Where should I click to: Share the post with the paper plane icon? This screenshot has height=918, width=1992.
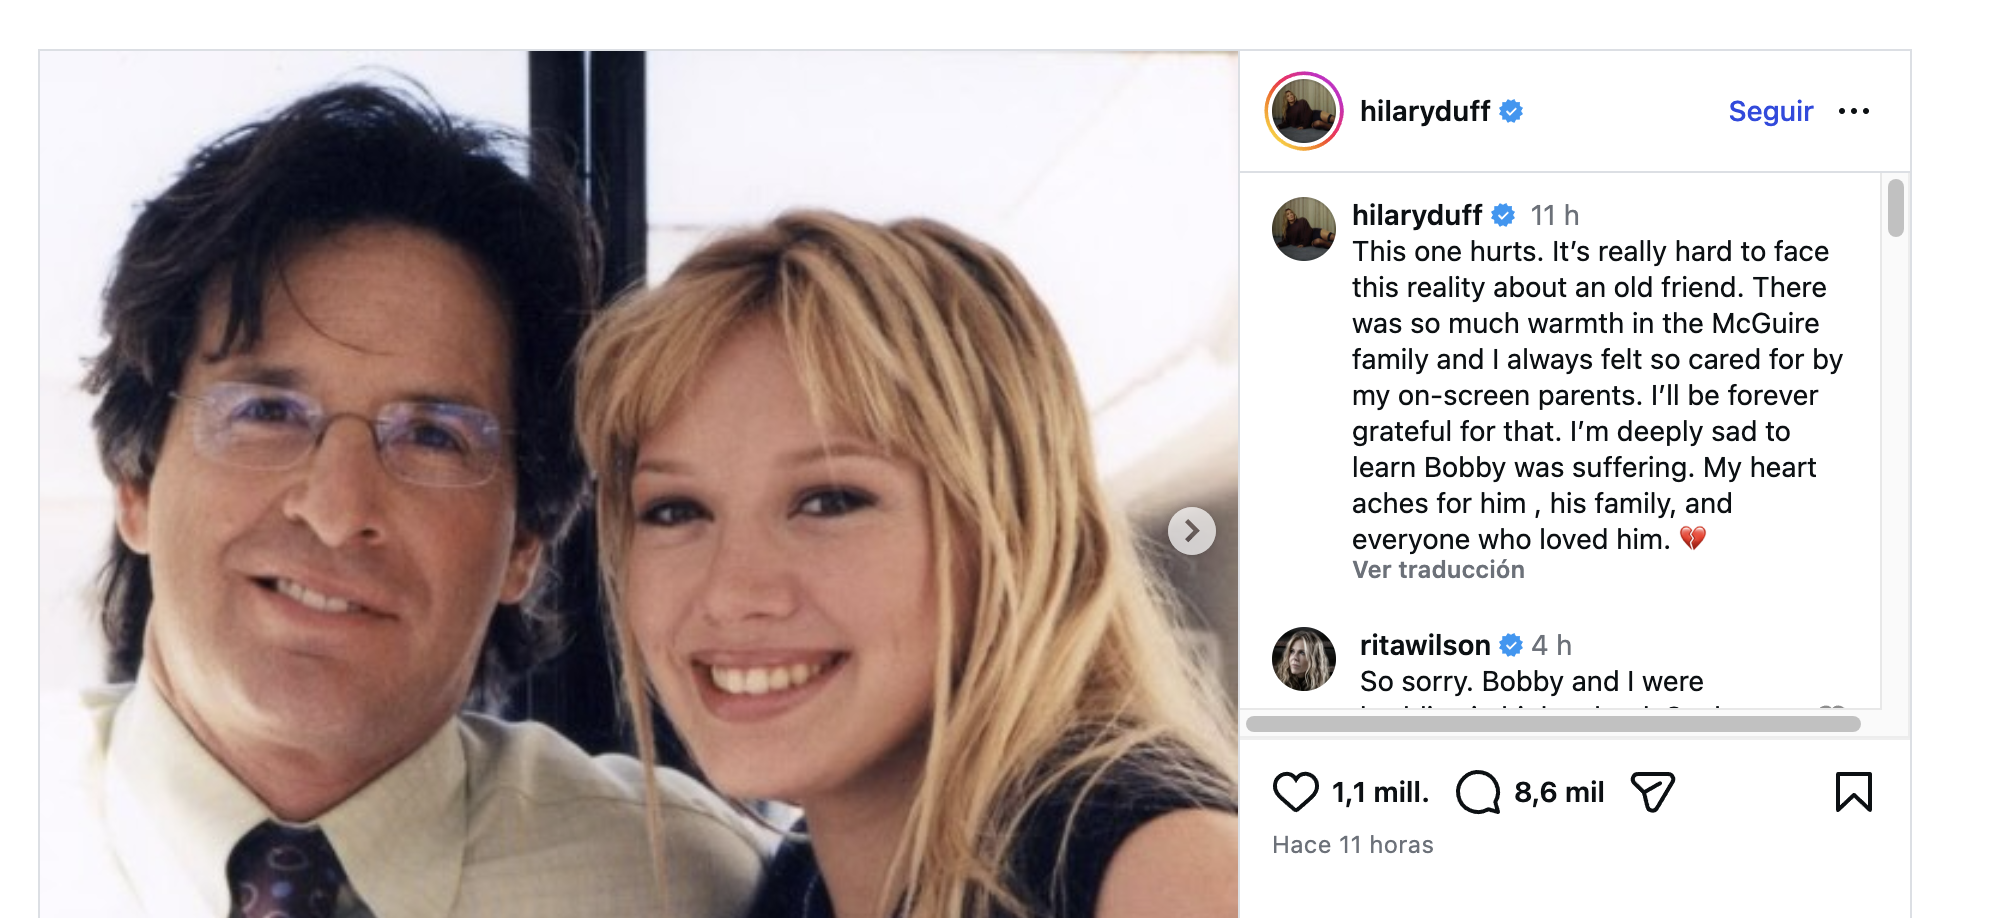(1652, 792)
